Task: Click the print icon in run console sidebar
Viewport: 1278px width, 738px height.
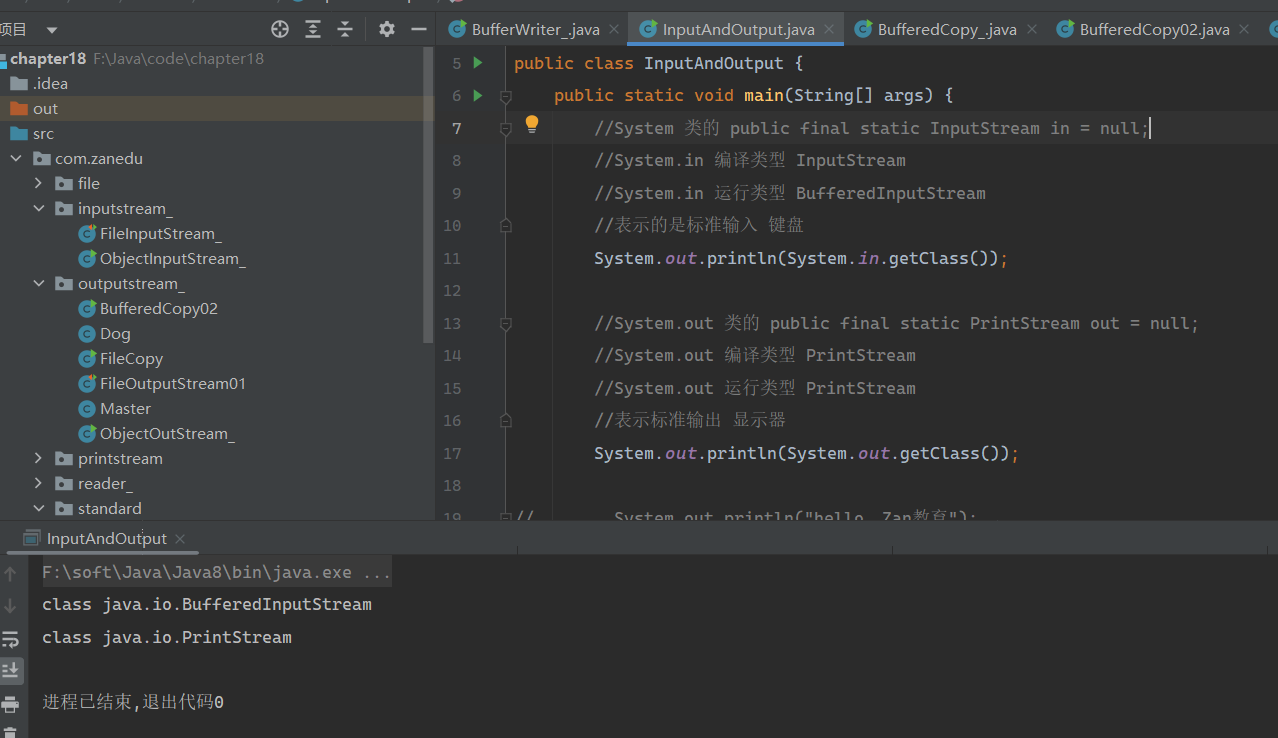Action: tap(10, 704)
